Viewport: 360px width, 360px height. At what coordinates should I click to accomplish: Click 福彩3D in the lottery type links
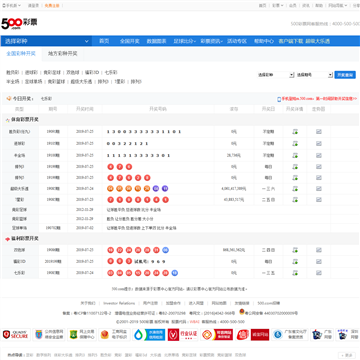tap(92, 72)
